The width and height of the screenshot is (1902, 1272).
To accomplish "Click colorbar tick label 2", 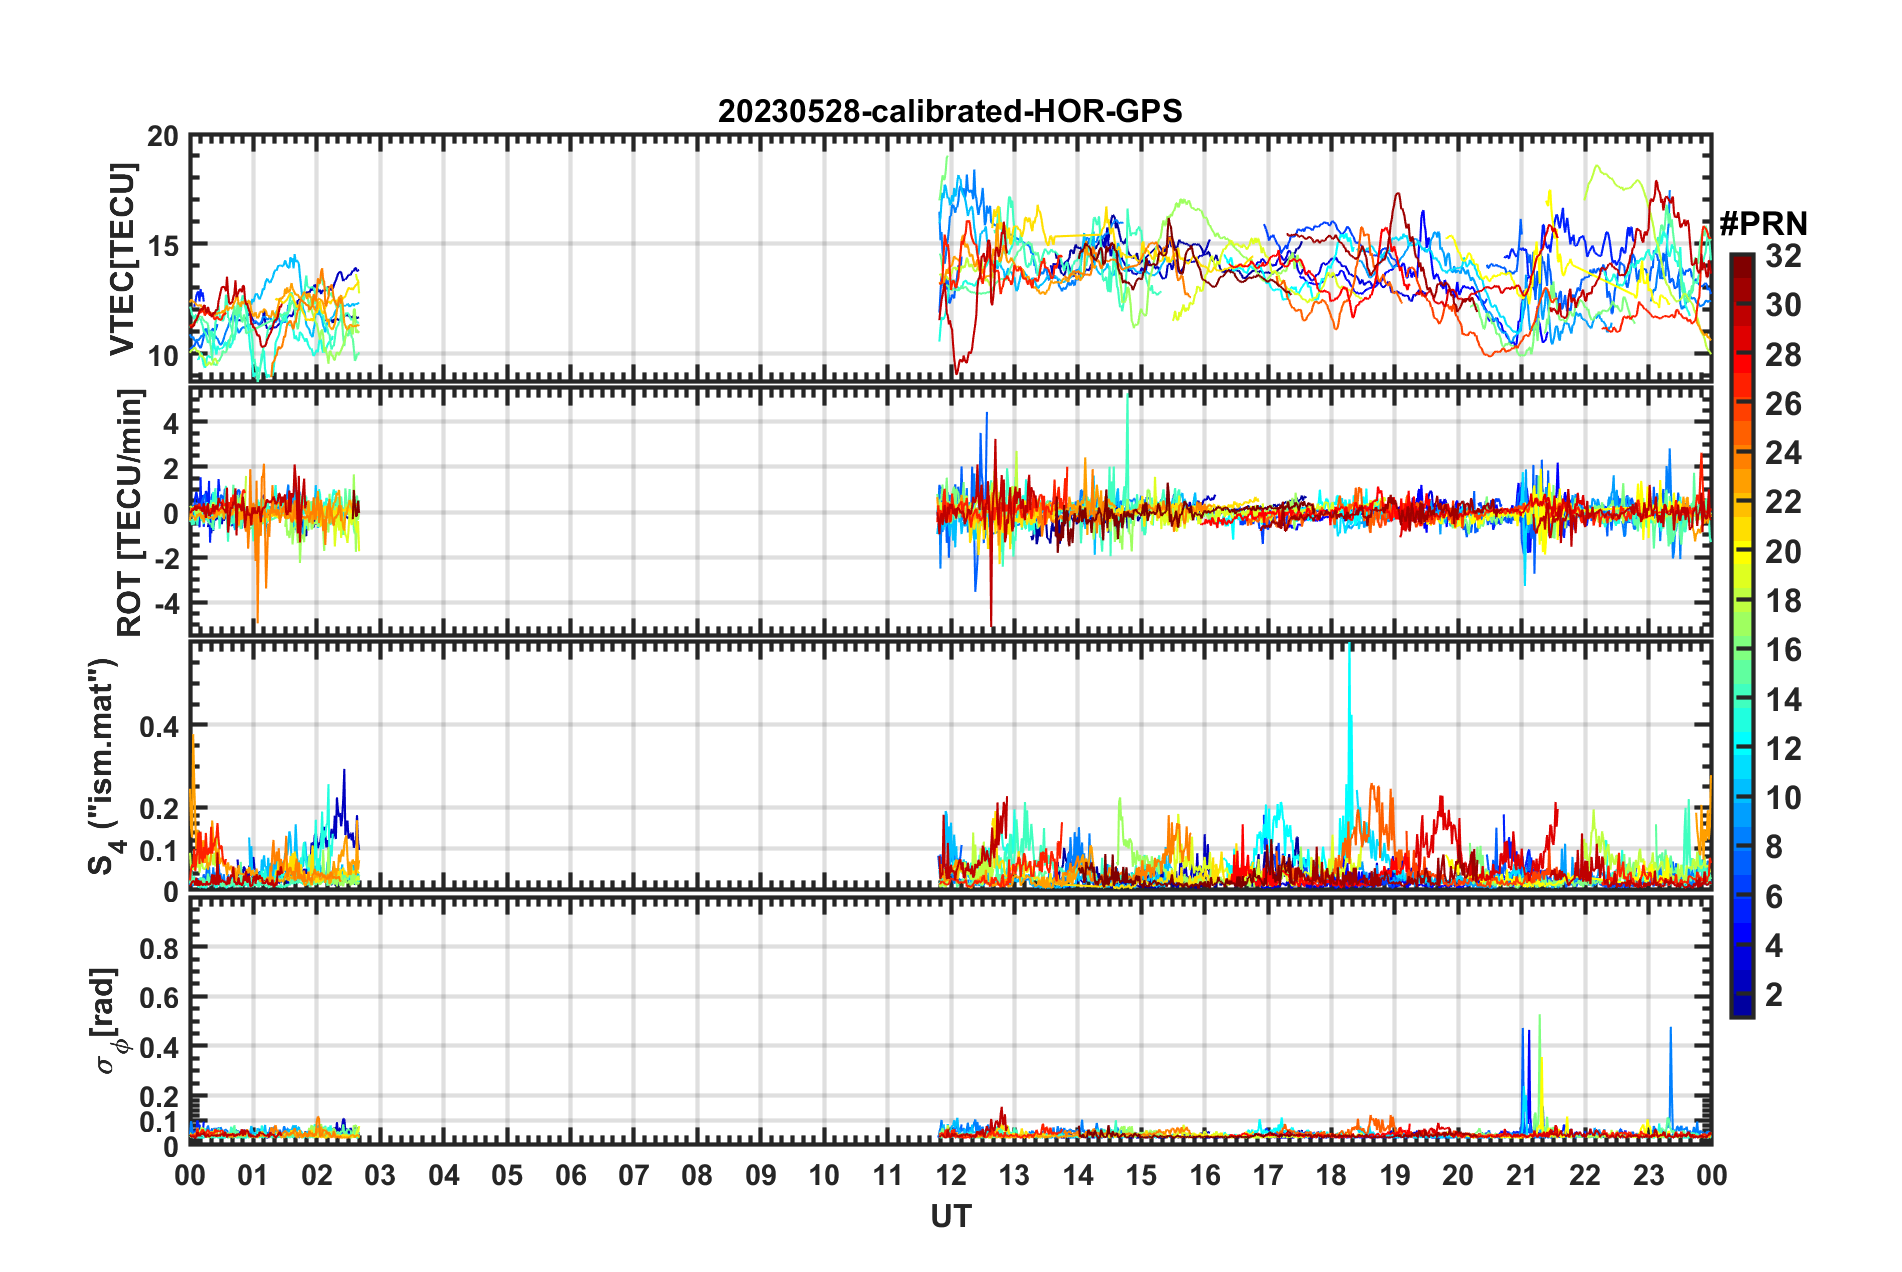I will click(x=1774, y=995).
